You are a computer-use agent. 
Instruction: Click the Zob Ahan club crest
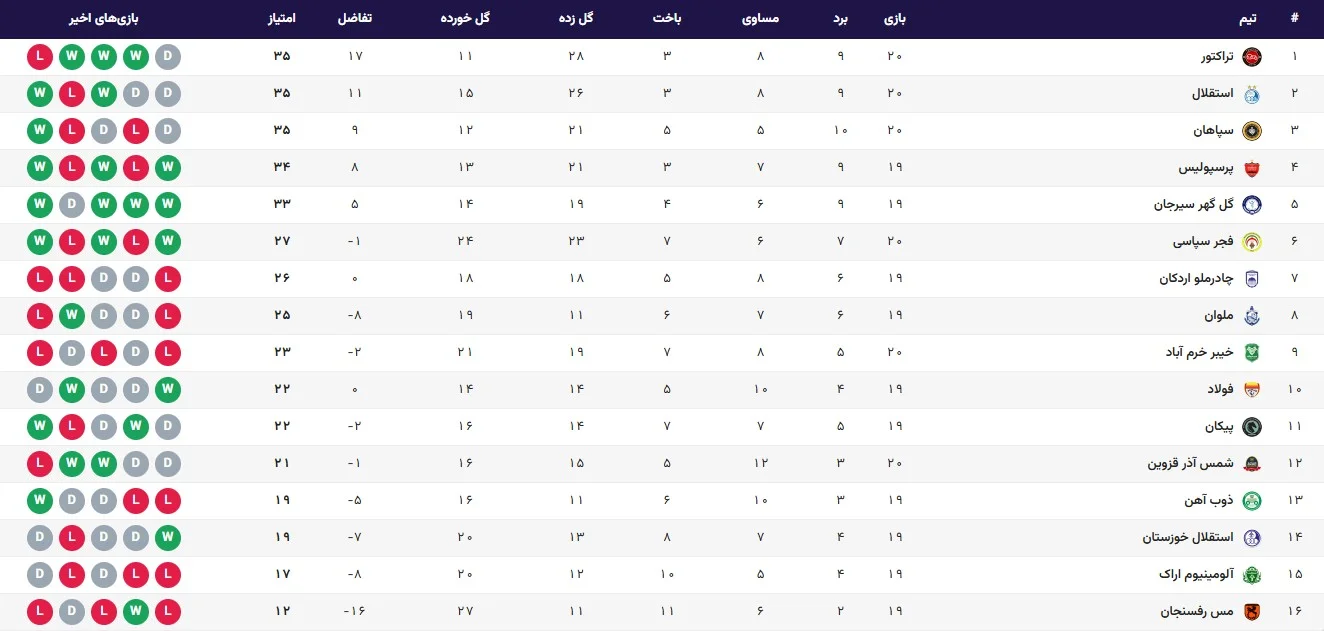tap(1251, 500)
